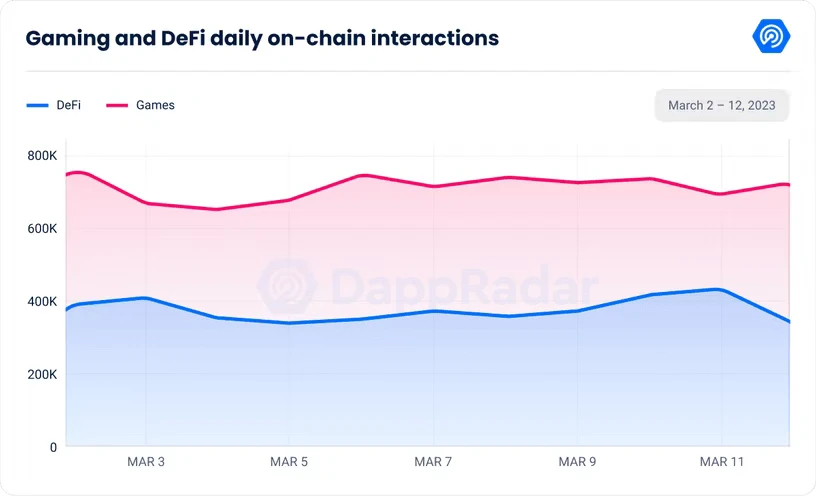Click the 400K y-axis label

[x=42, y=301]
